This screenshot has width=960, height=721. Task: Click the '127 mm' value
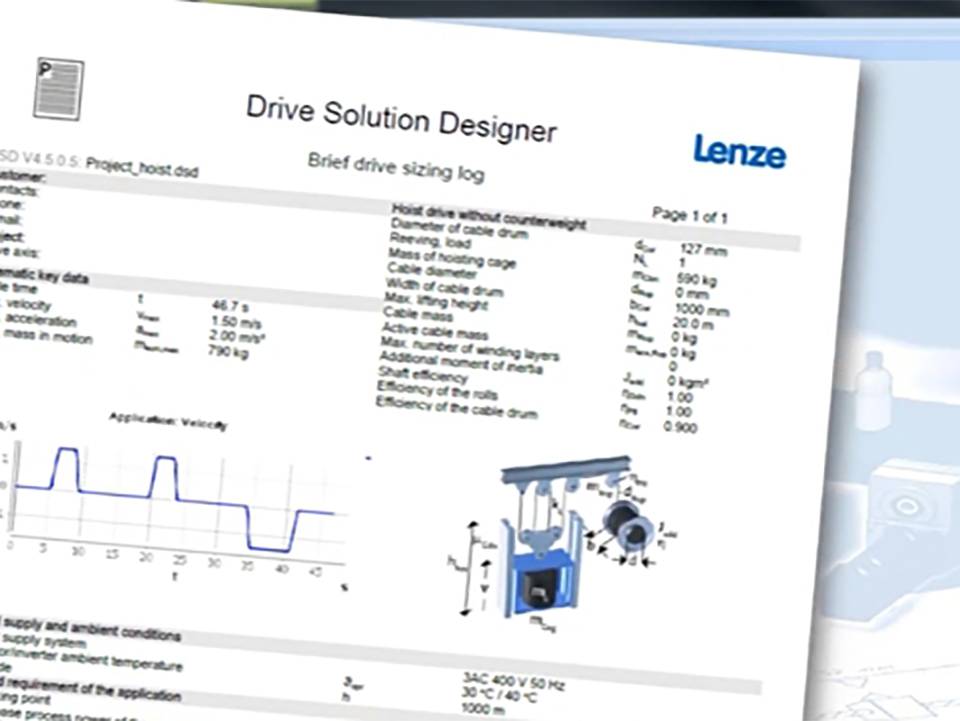coord(703,250)
